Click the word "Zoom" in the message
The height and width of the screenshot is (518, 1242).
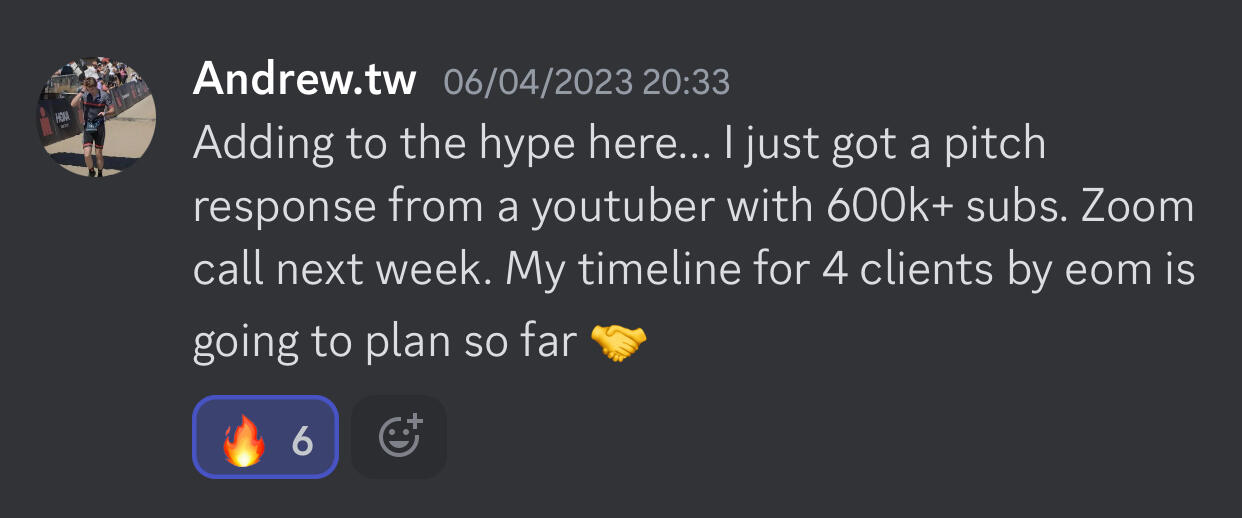tap(1139, 208)
